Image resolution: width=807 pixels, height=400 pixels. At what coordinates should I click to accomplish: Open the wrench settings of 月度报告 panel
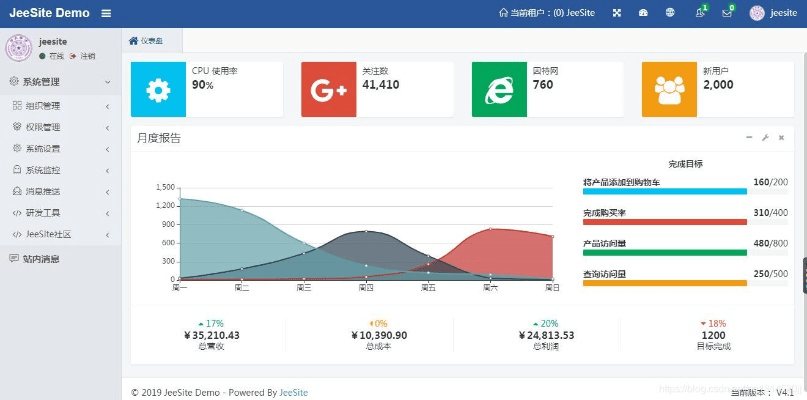tap(765, 138)
